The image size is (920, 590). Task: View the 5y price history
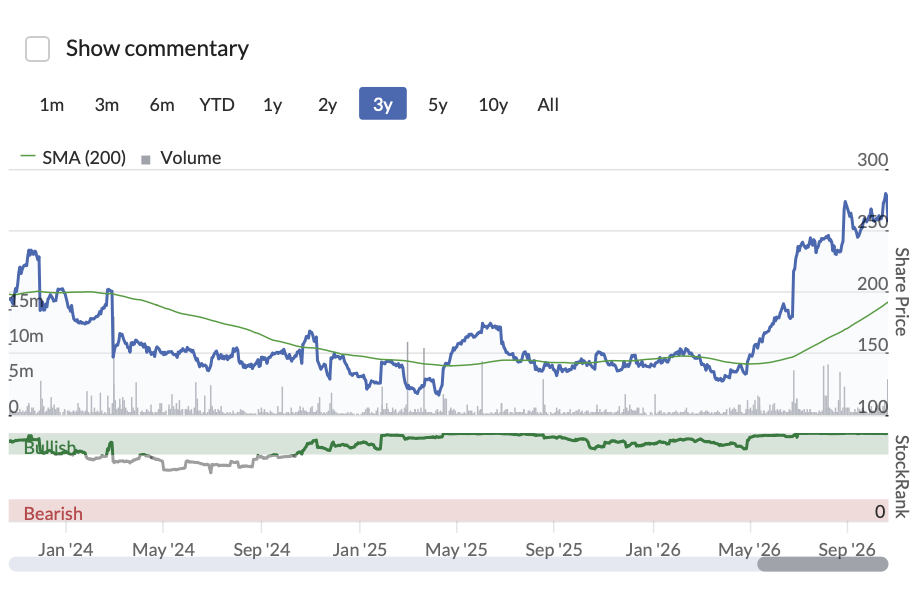(438, 104)
